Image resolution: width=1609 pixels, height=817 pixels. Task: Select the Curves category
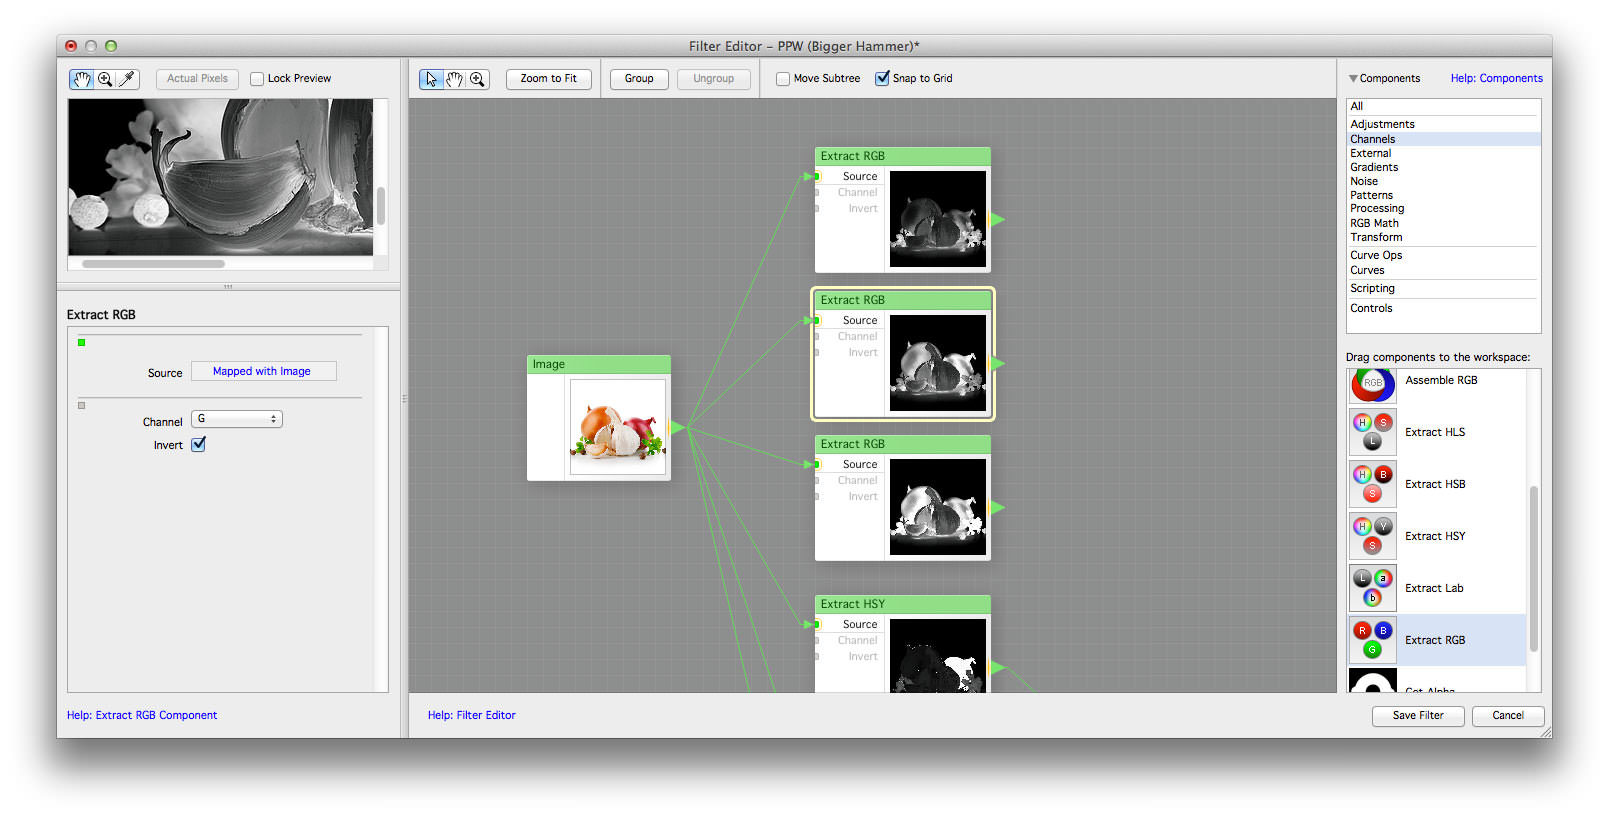(x=1443, y=270)
